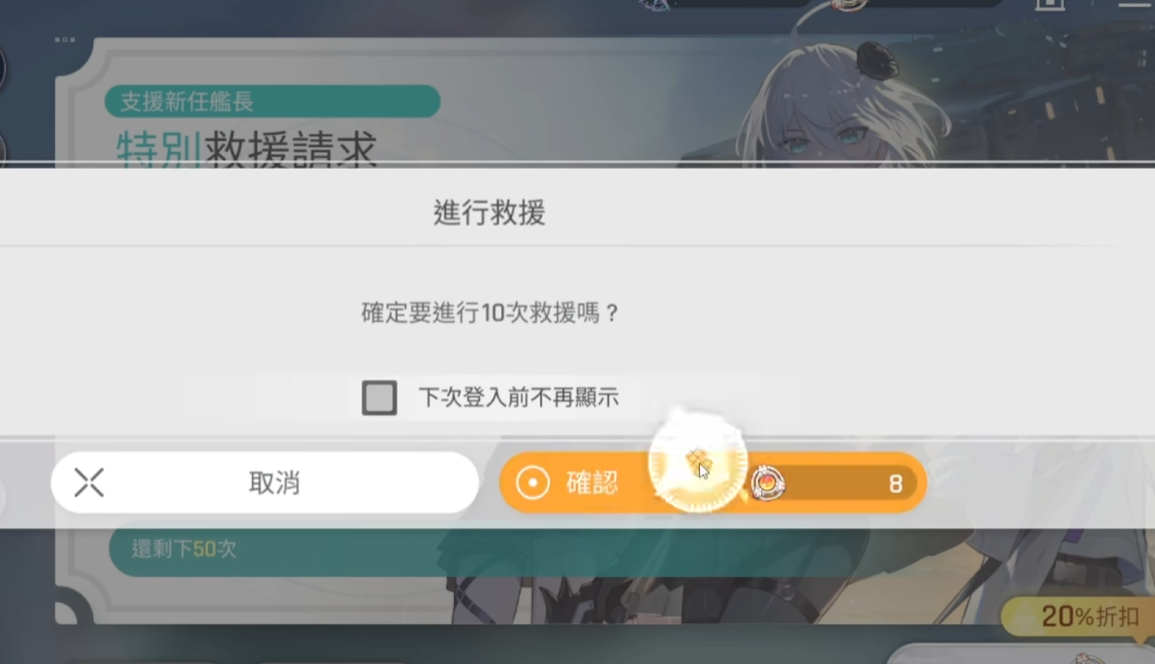1155x664 pixels.
Task: Click the circle icon beside 確認
Action: (x=533, y=483)
